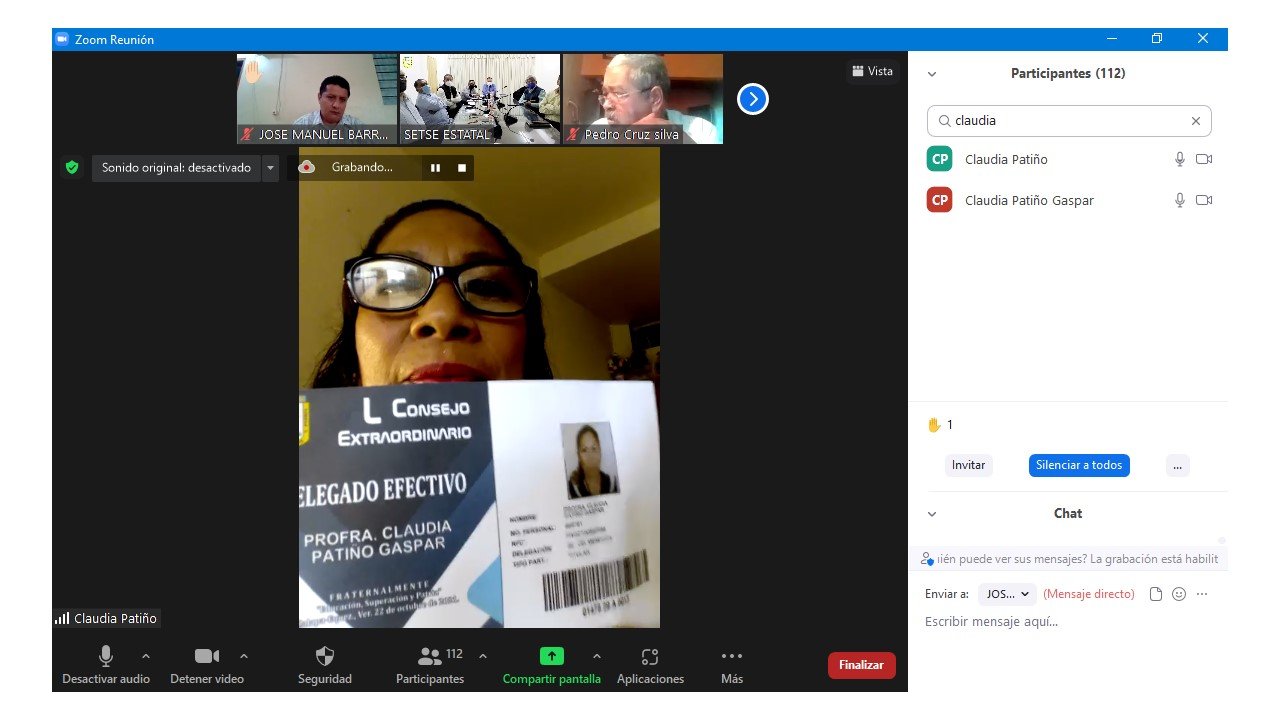Restore down the Zoom window
1280x720 pixels.
coord(1157,39)
